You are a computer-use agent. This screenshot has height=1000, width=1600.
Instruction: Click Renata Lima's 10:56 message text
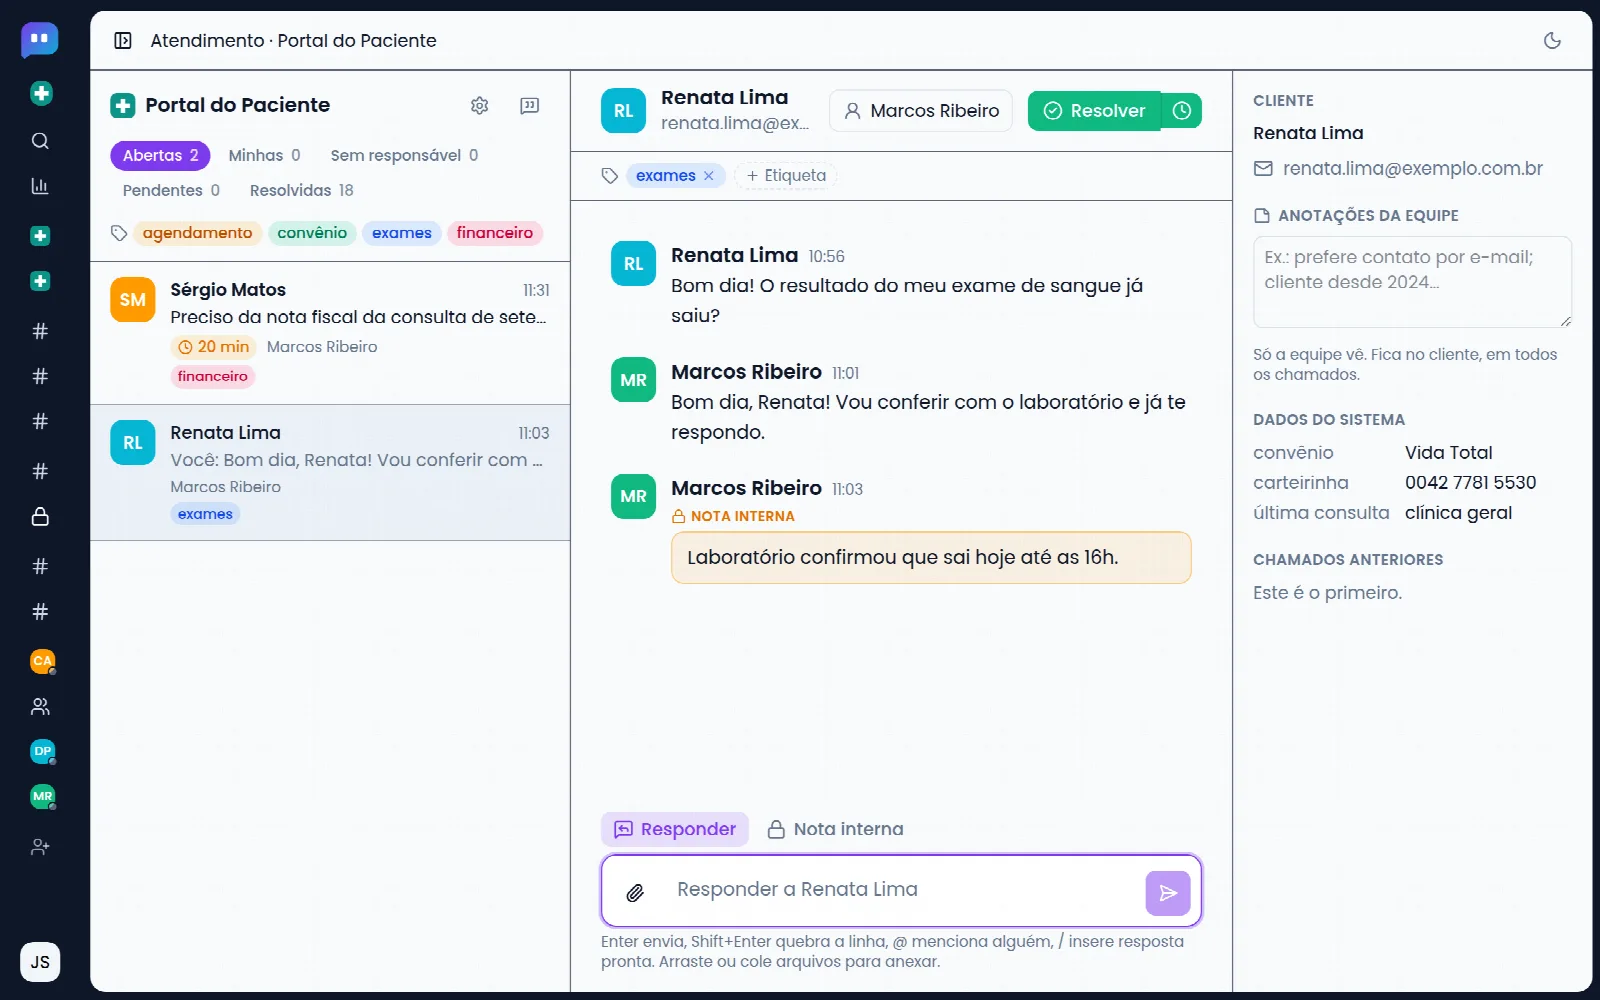tap(907, 301)
